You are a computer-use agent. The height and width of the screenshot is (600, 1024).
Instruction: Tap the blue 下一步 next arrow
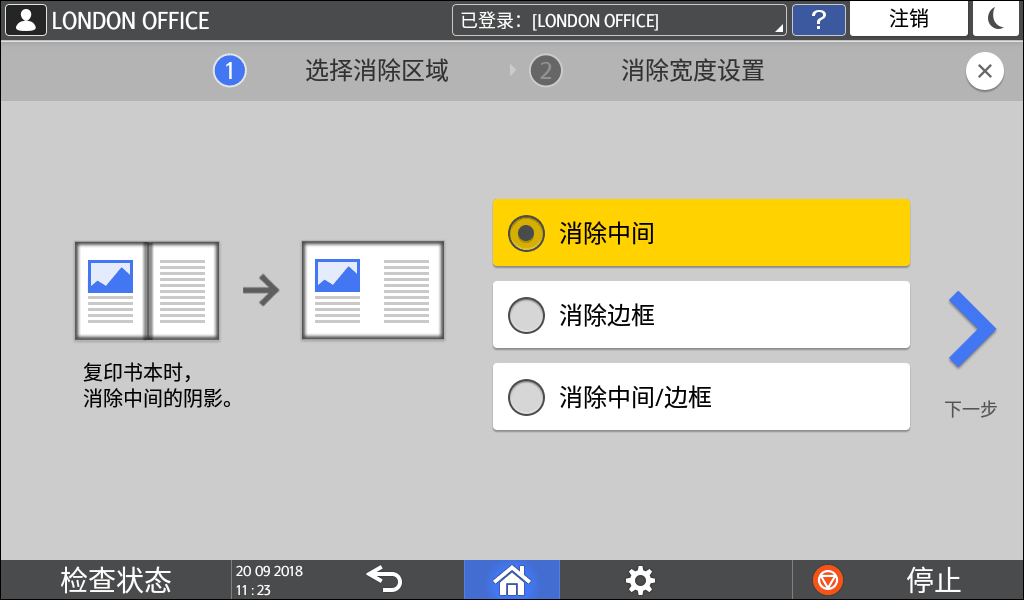970,330
